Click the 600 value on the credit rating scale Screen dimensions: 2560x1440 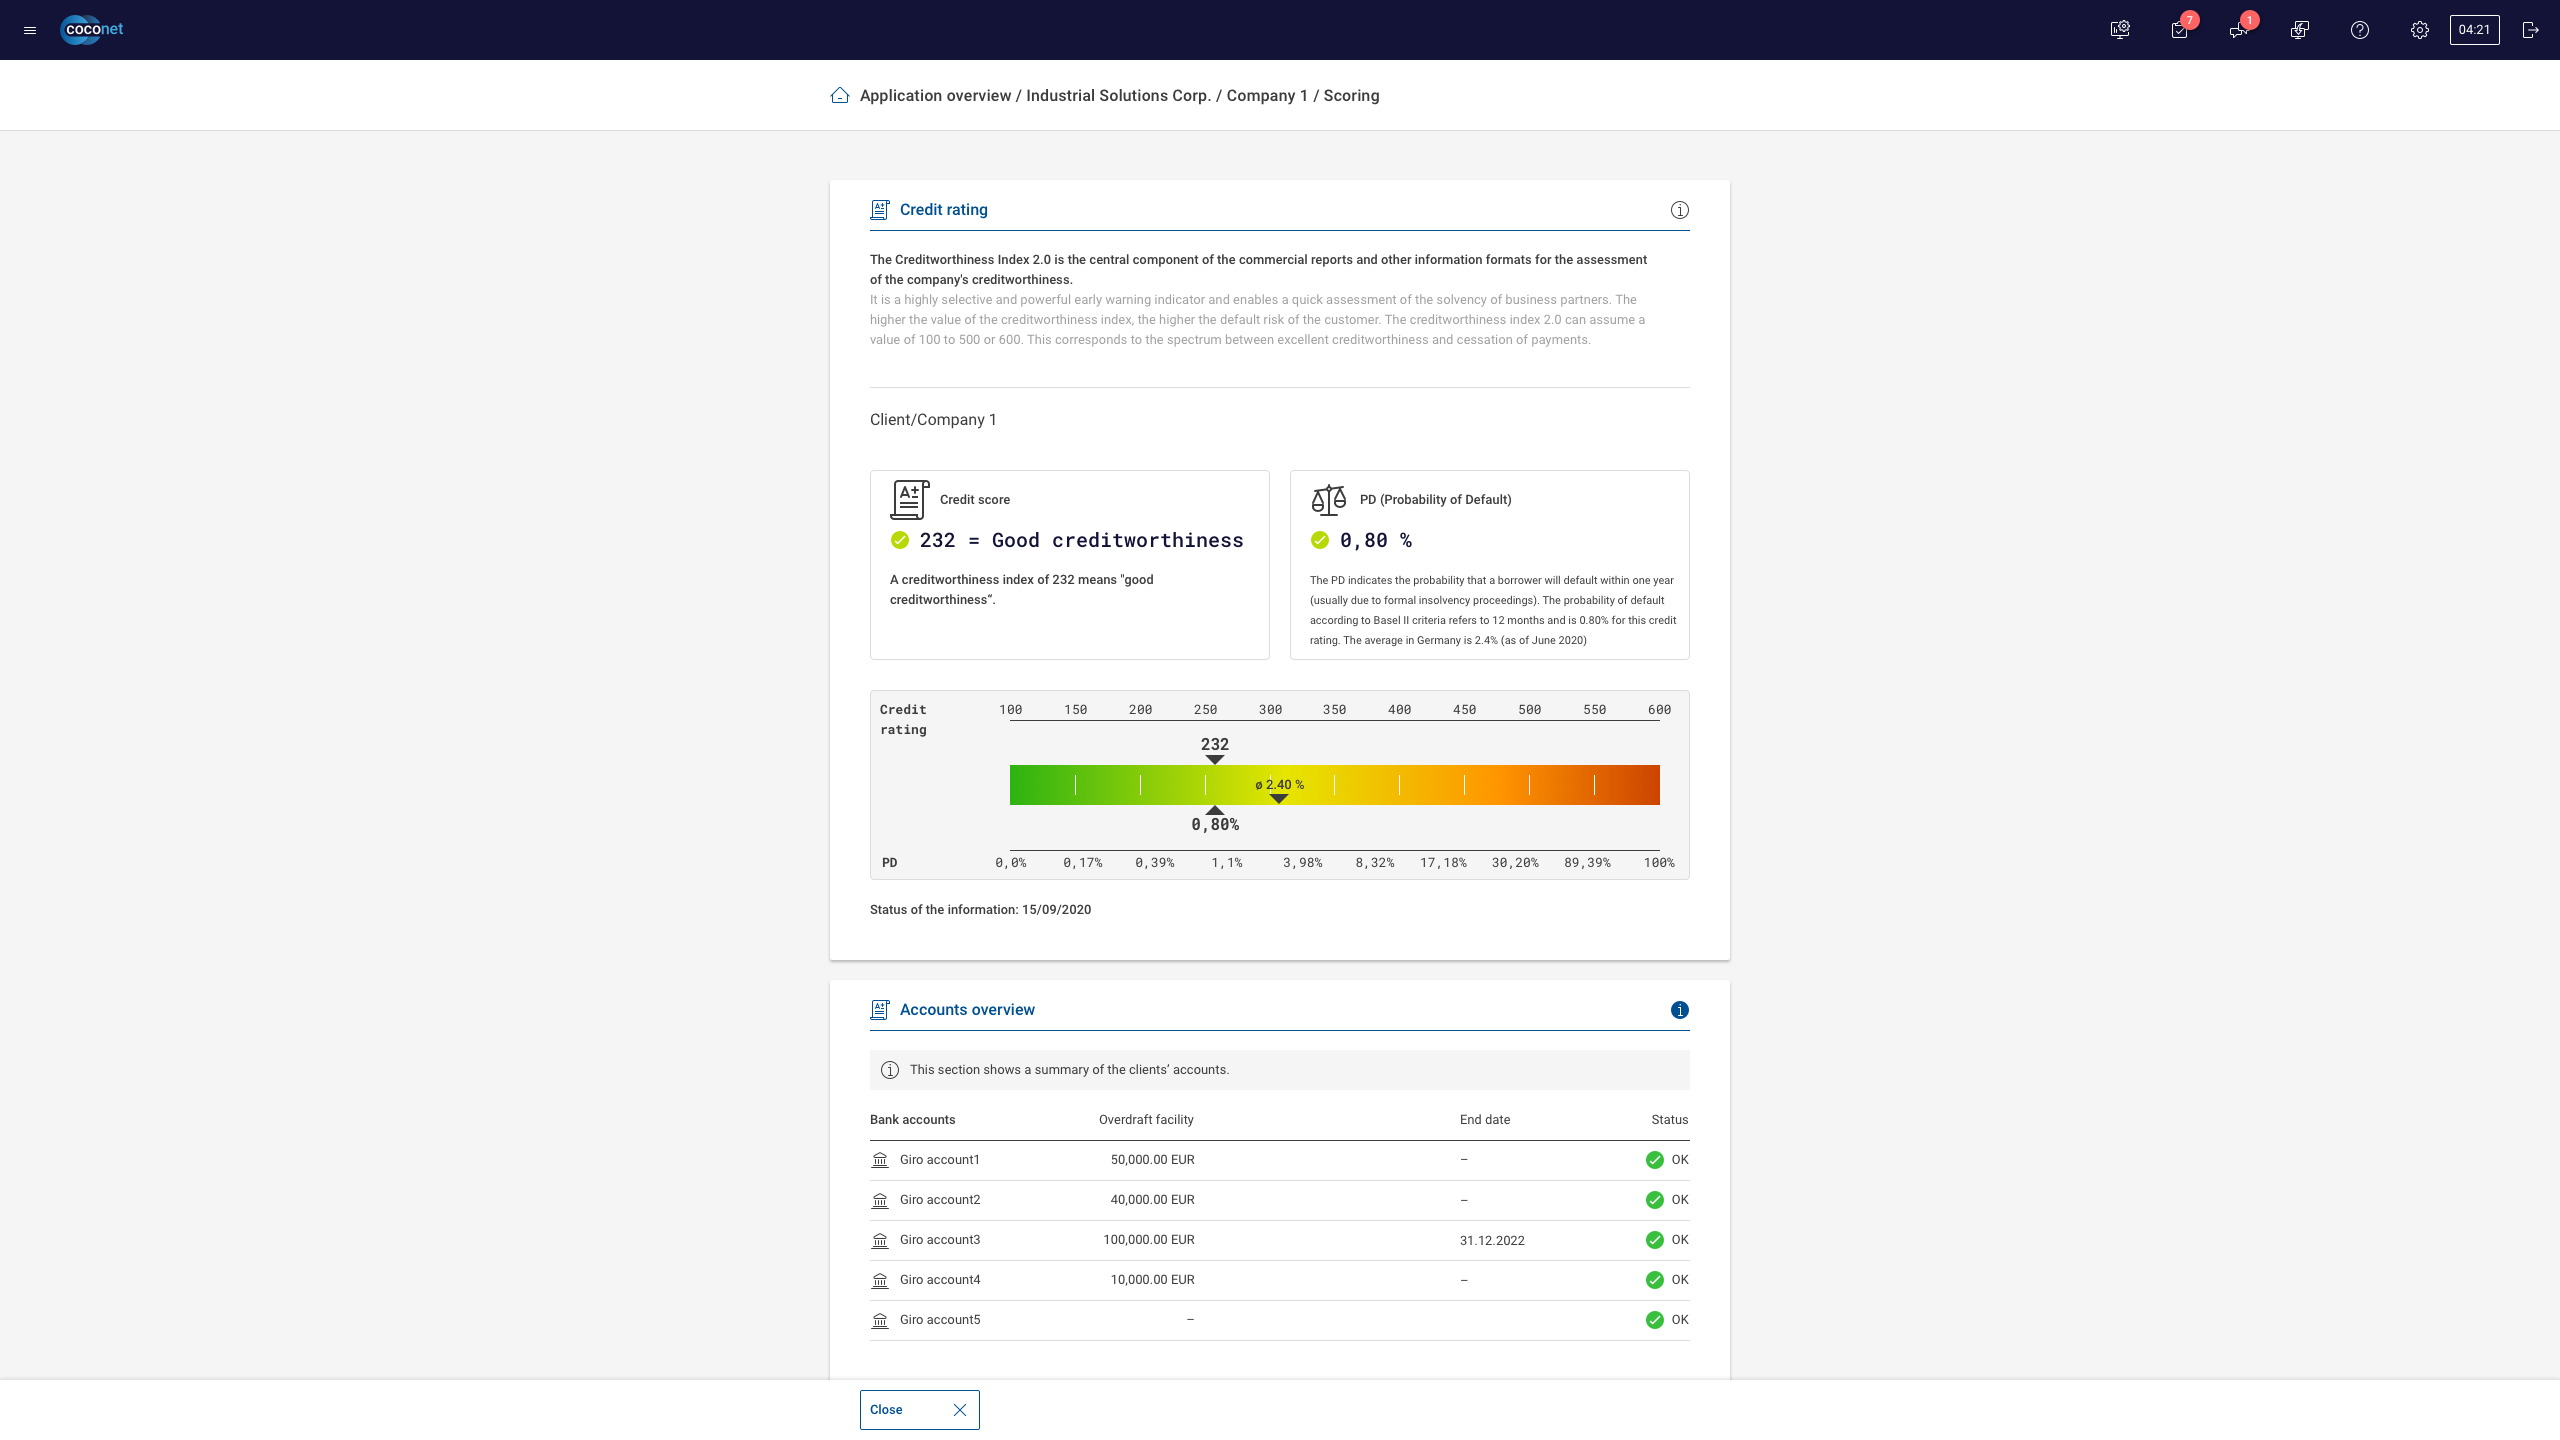tap(1659, 710)
